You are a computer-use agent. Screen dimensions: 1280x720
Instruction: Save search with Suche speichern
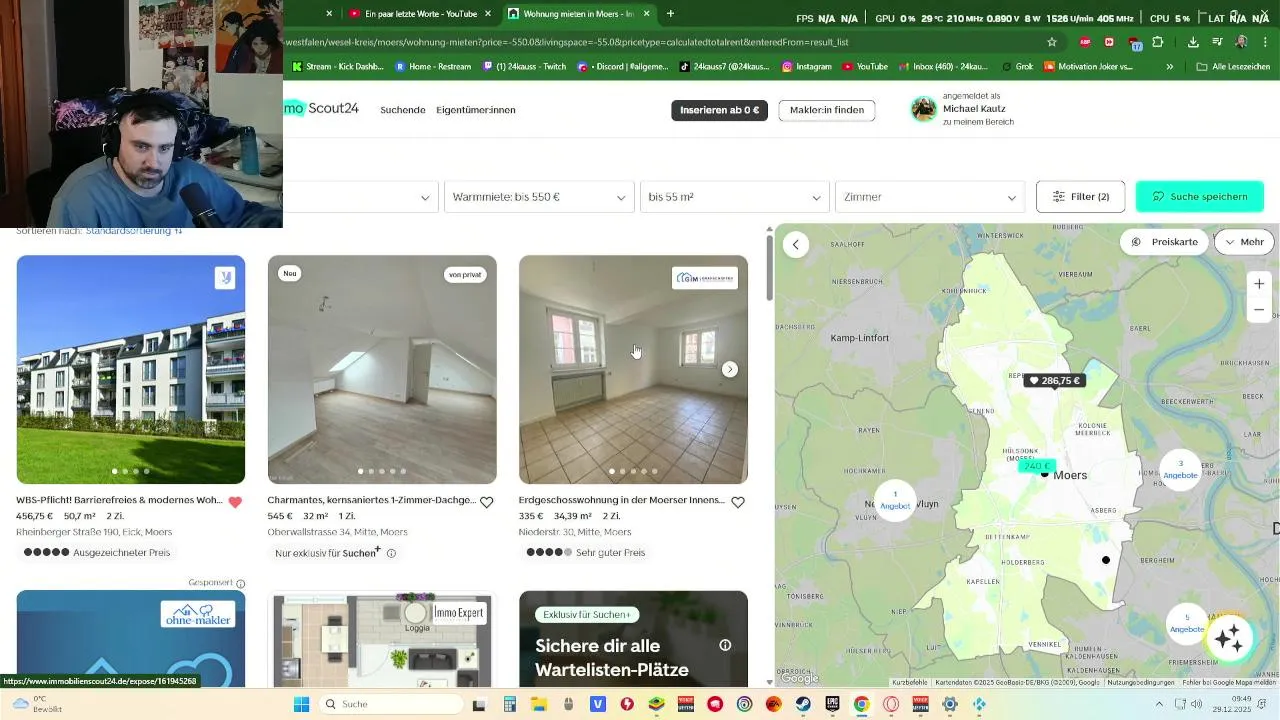1200,197
